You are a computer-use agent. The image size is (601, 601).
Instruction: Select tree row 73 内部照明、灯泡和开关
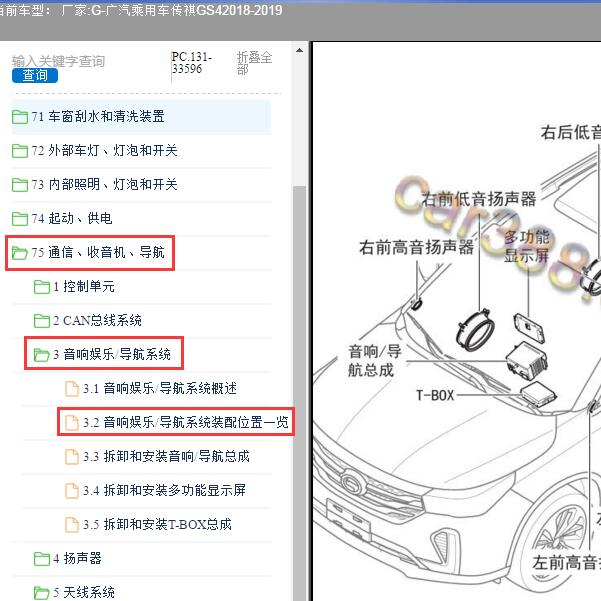click(141, 185)
